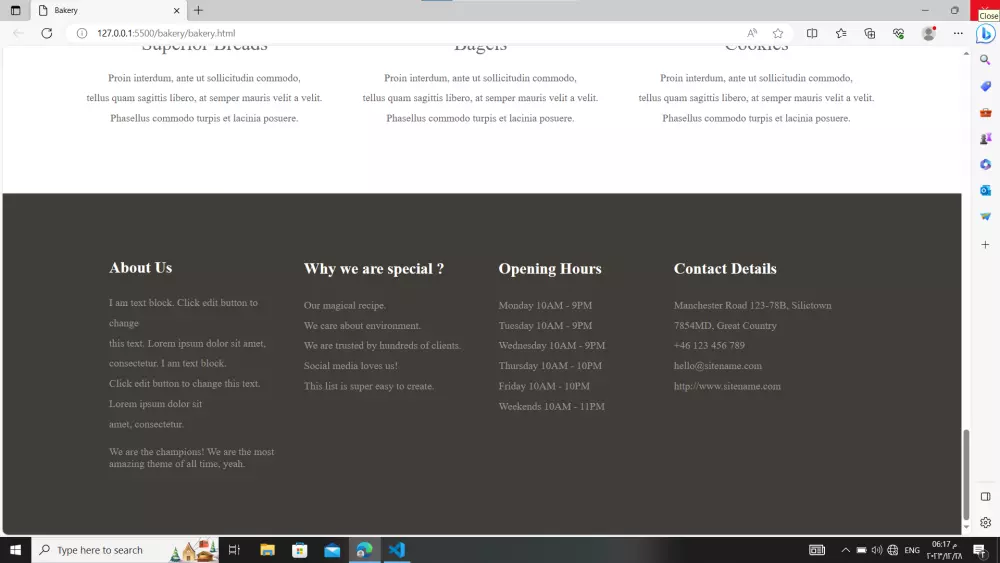Open tab actions menu icon
The image size is (1000, 563).
[x=15, y=10]
